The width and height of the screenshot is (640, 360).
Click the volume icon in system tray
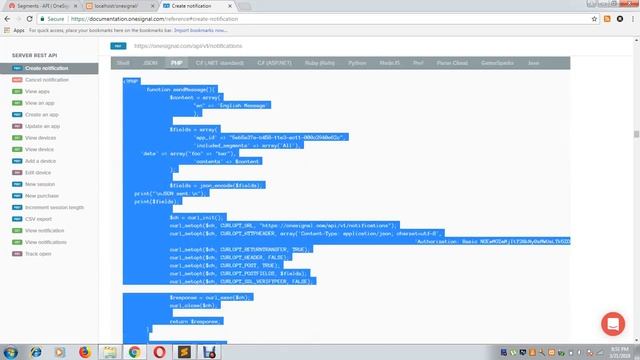[x=579, y=353]
